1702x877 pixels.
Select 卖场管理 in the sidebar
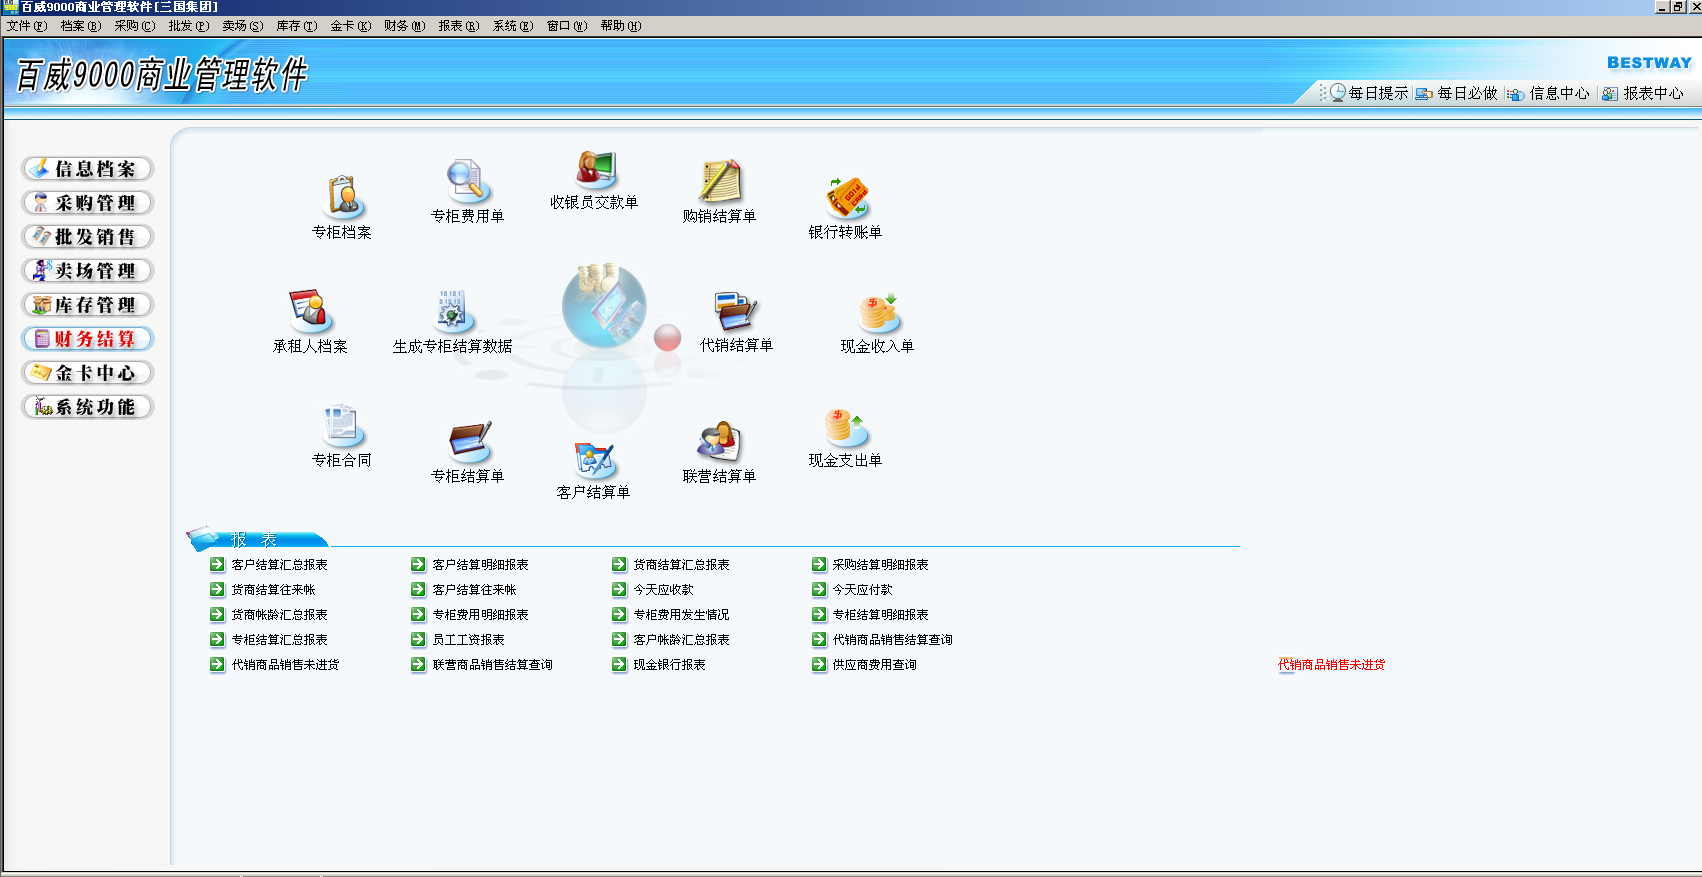coord(88,271)
